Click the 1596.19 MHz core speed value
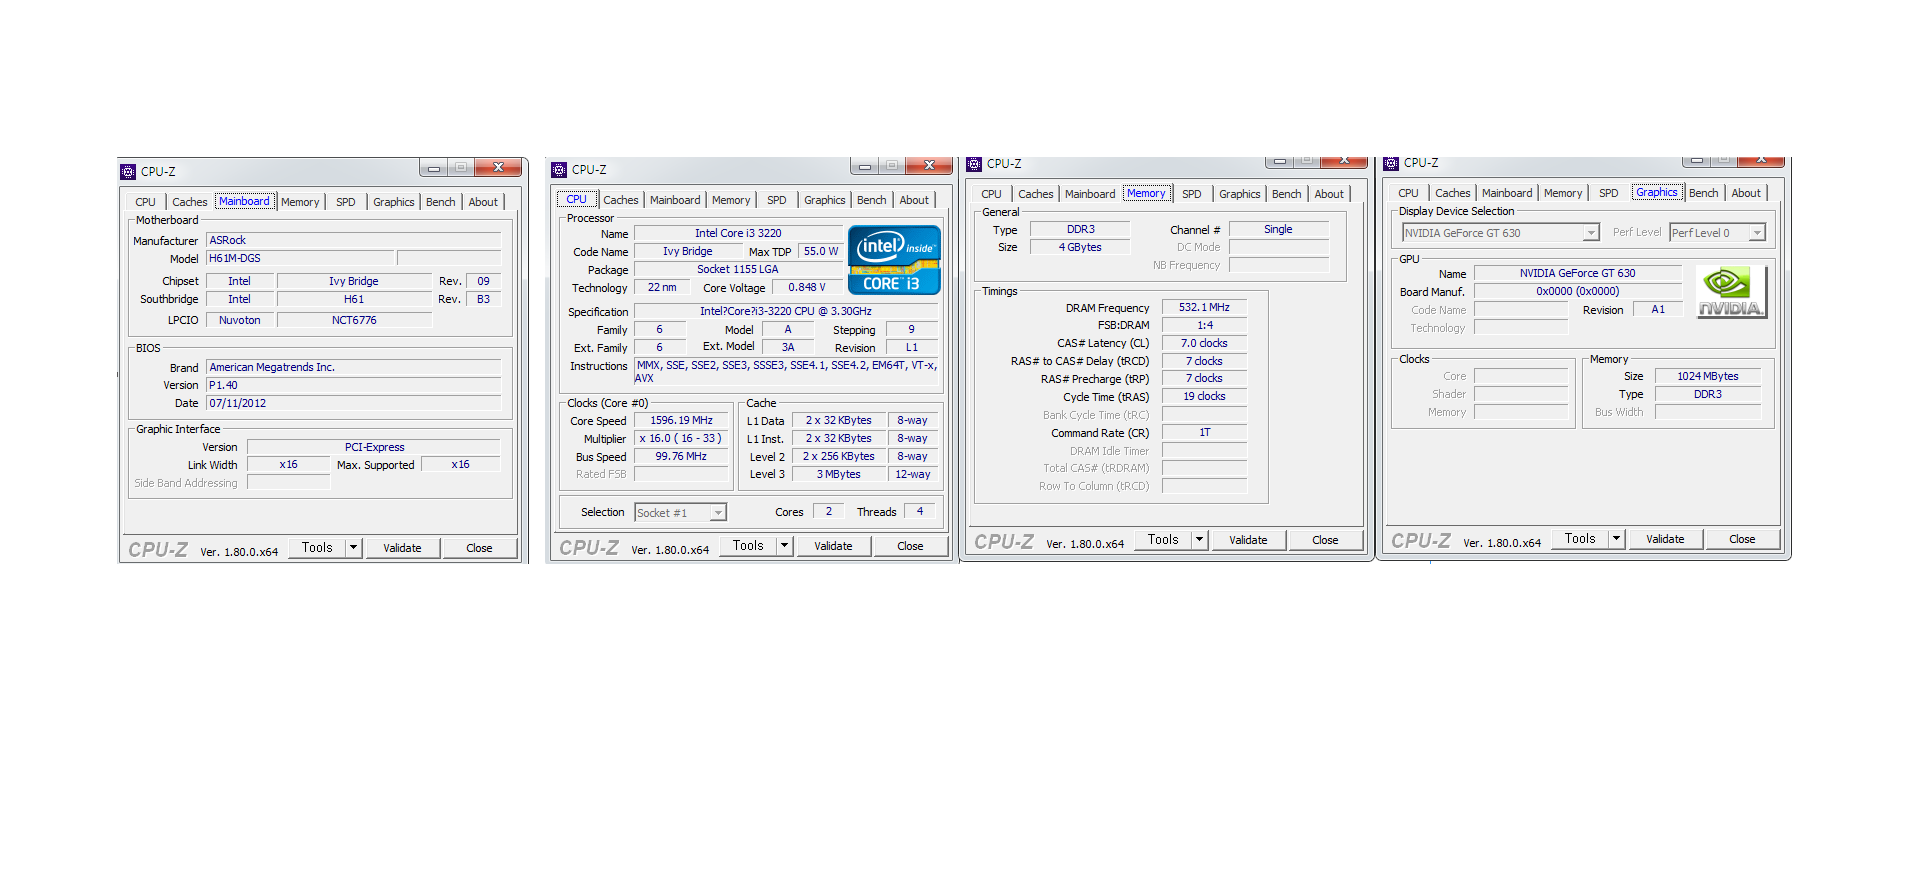Viewport: 1914px width, 895px height. tap(681, 421)
